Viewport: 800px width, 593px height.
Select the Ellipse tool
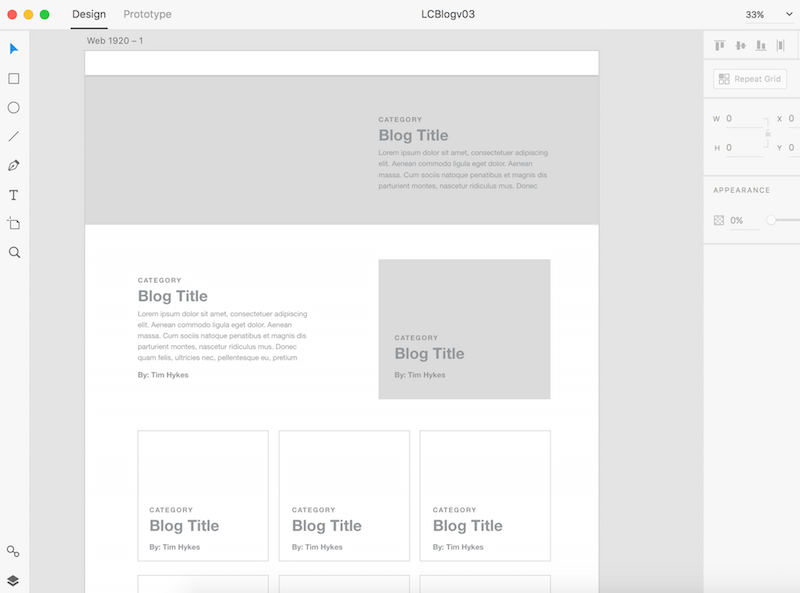click(x=14, y=107)
